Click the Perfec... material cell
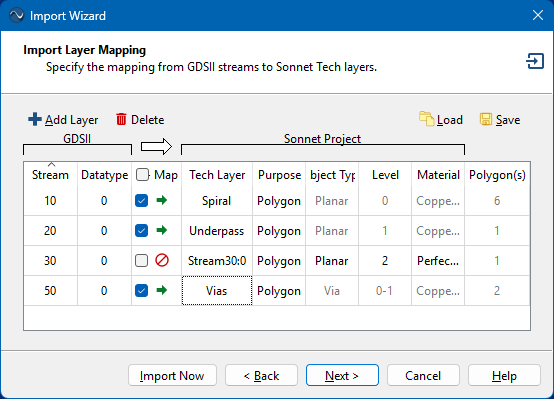This screenshot has width=554, height=399. 438,261
